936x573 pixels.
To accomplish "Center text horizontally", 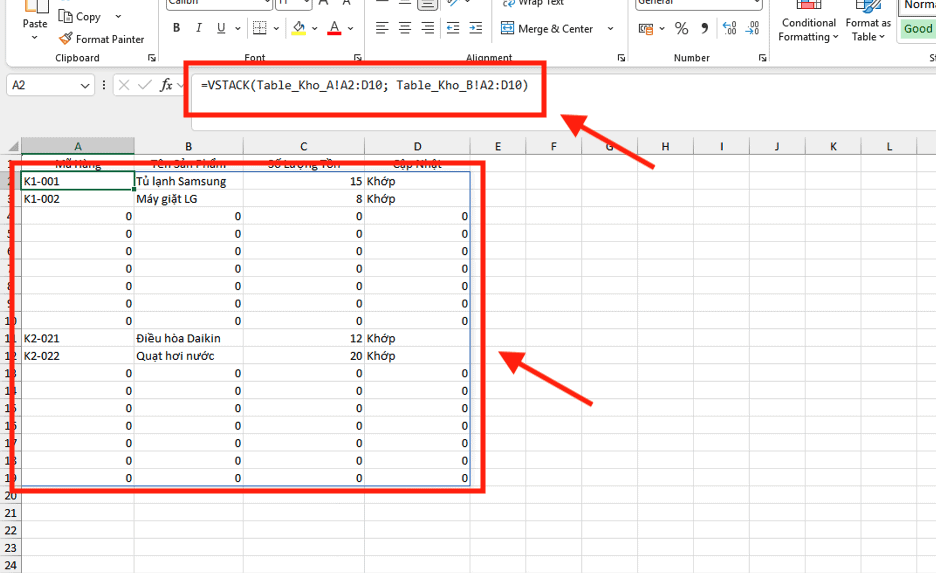I will point(405,28).
